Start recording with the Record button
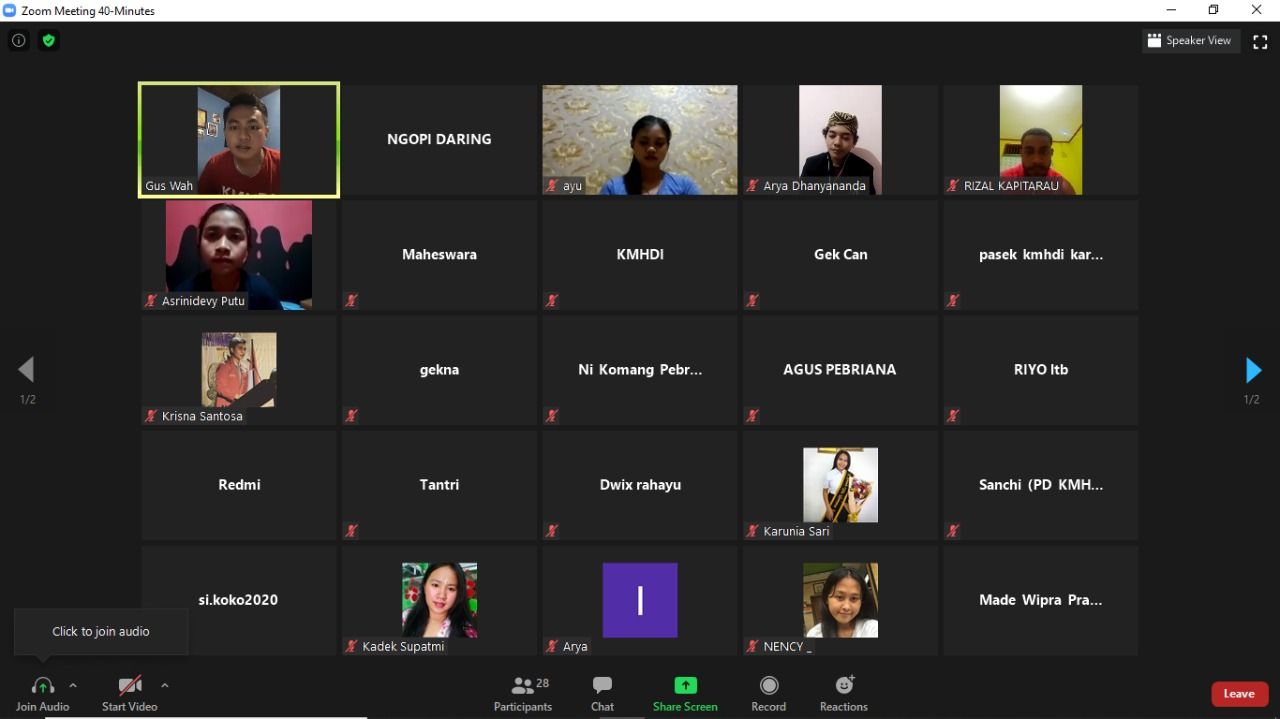Screen dimensions: 1280x719 click(768, 693)
